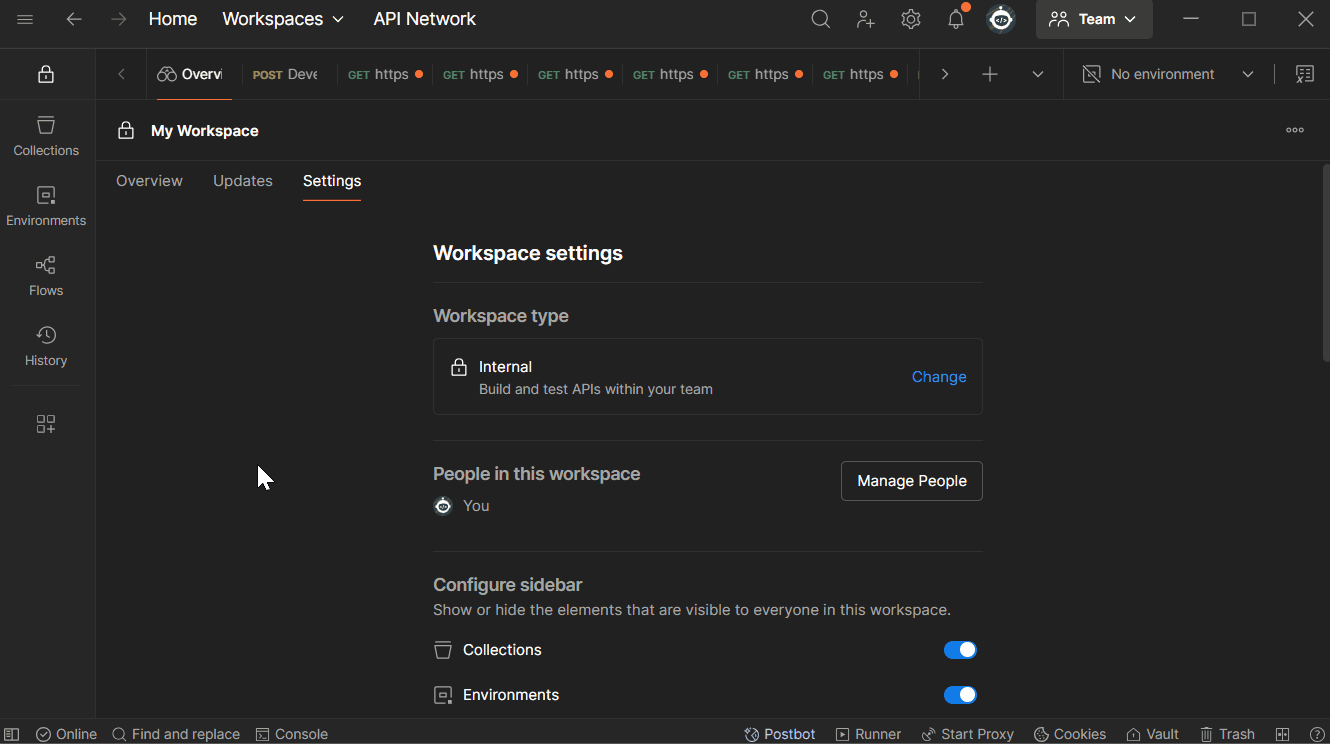Open the hamburger main menu
The width and height of the screenshot is (1330, 744).
pyautogui.click(x=25, y=19)
